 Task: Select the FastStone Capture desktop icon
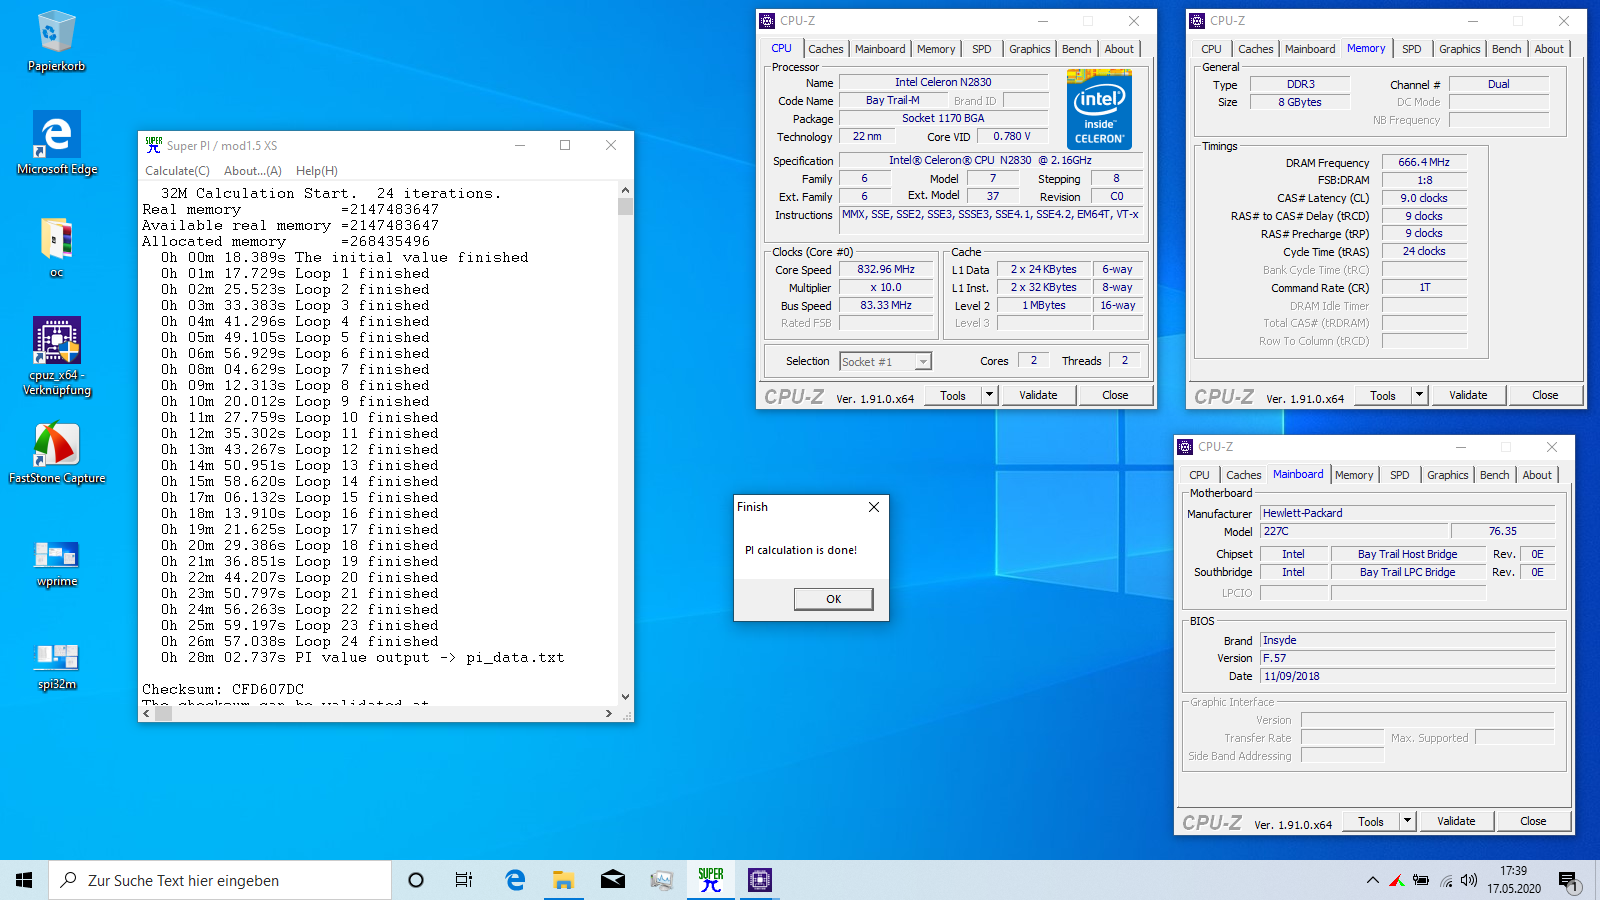[x=57, y=454]
